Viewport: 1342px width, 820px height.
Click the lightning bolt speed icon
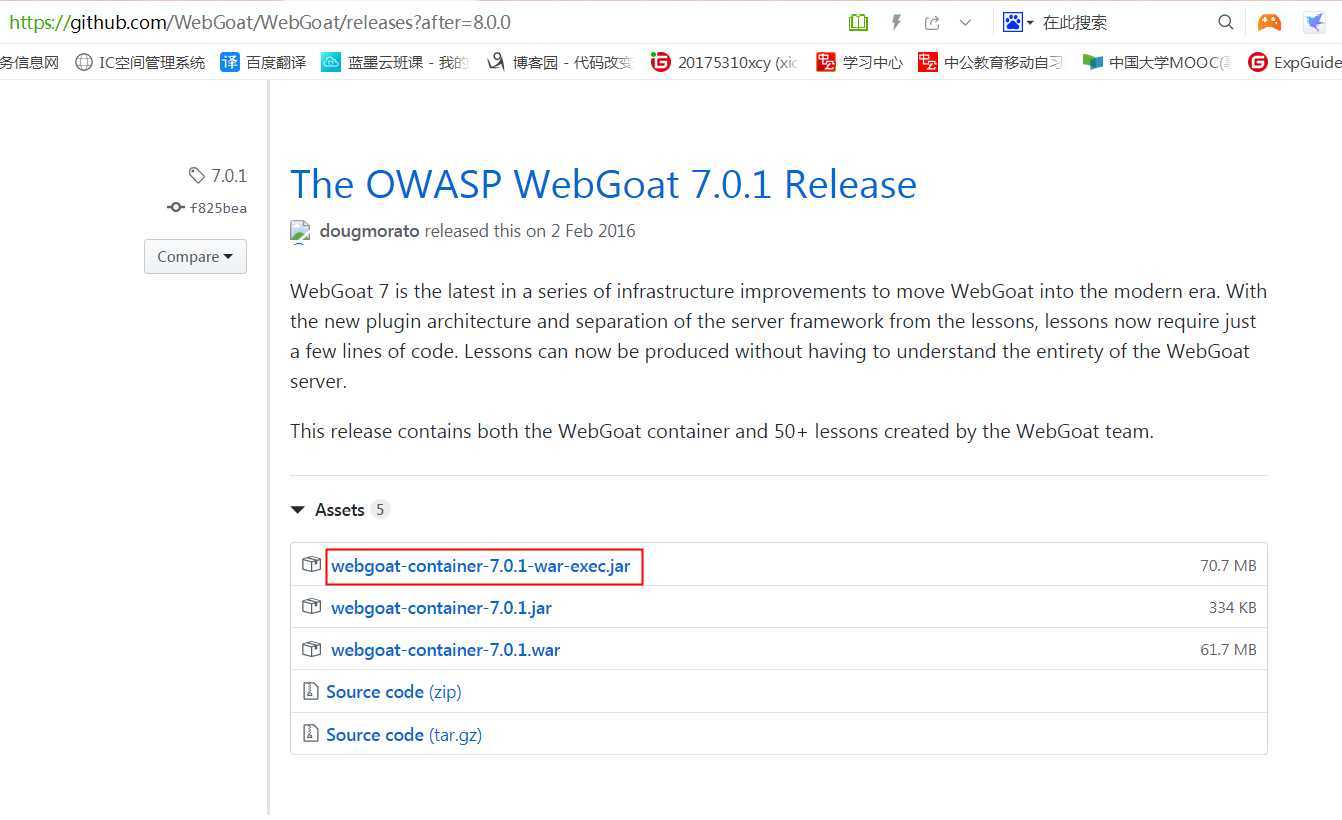pos(897,22)
